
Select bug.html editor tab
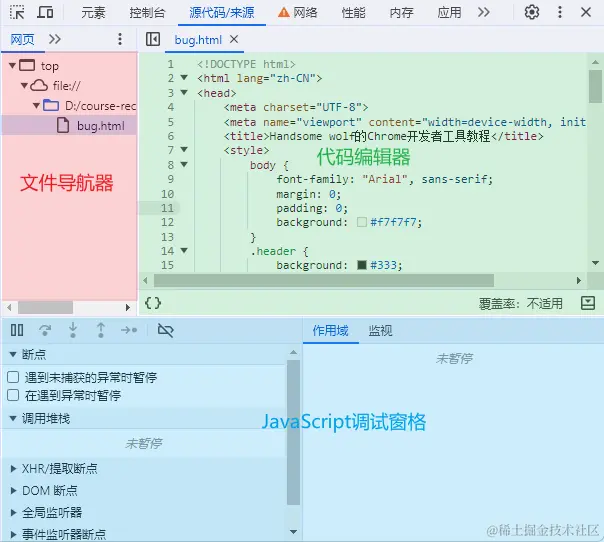pyautogui.click(x=198, y=40)
